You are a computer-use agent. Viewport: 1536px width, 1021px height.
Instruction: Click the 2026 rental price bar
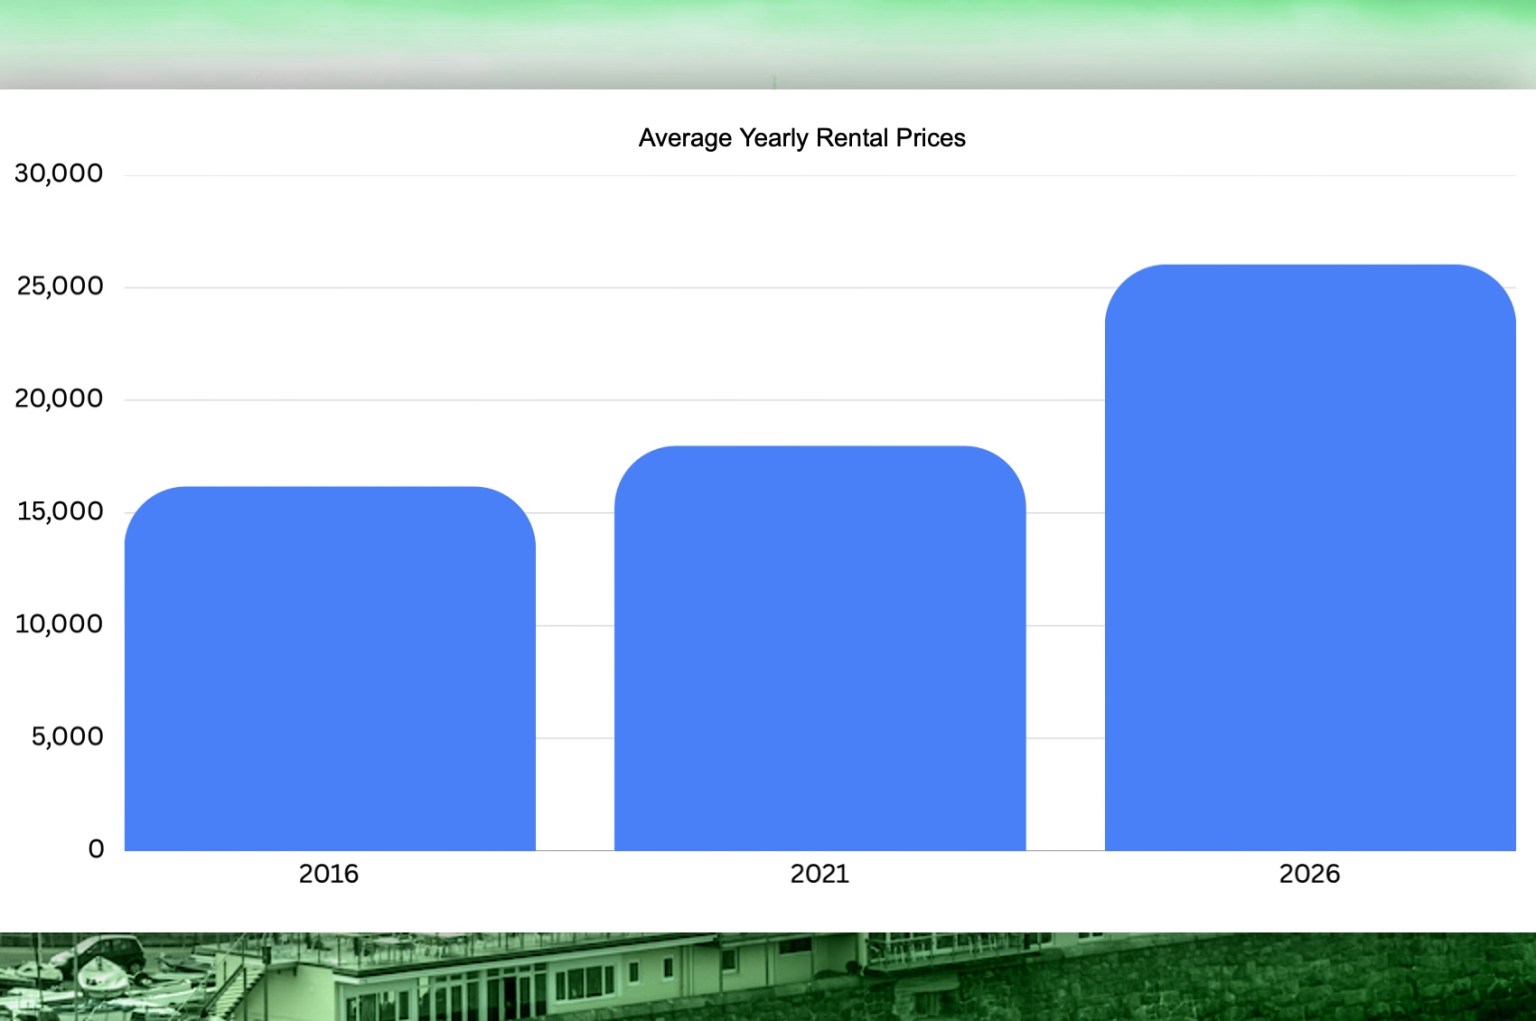(x=1310, y=558)
